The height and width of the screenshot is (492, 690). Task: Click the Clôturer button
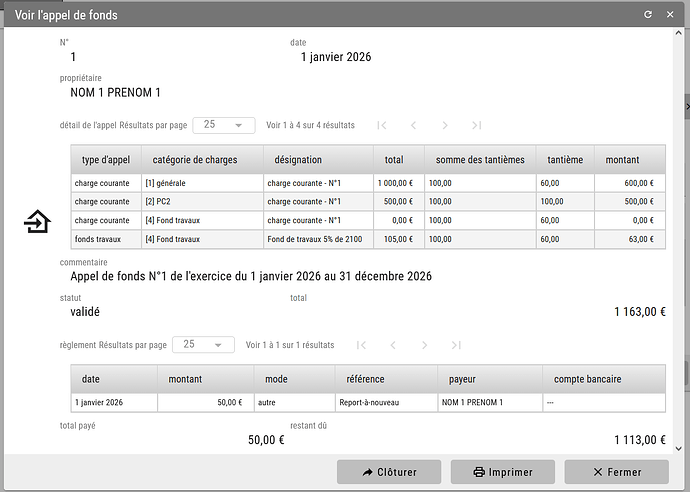(x=389, y=472)
